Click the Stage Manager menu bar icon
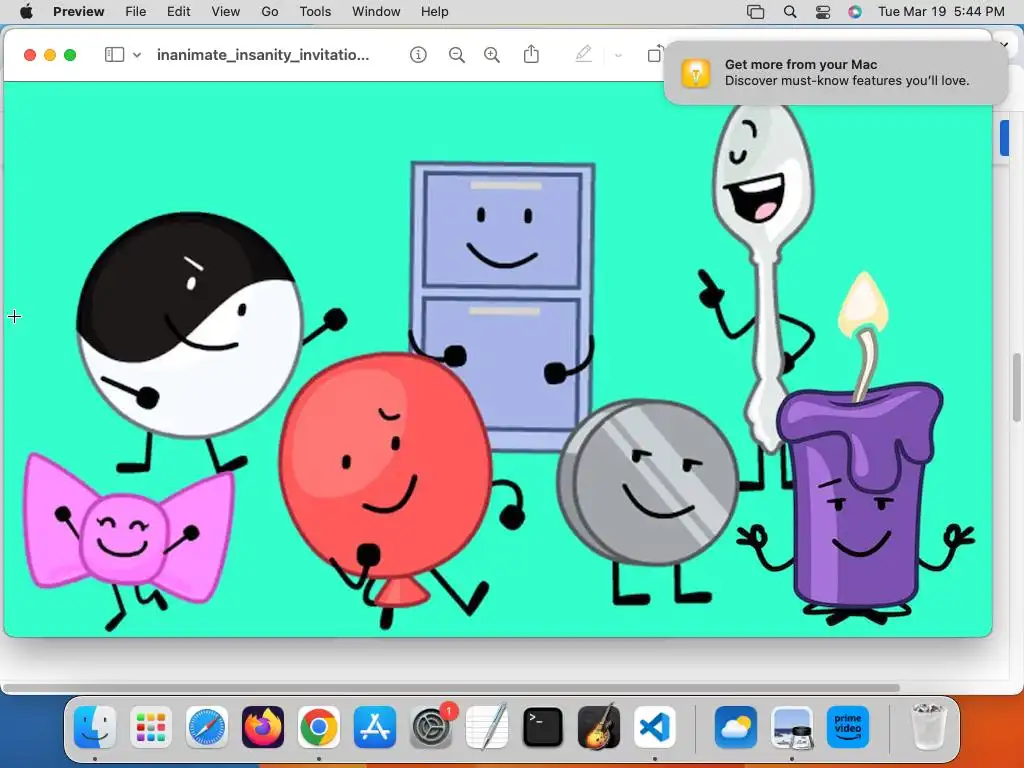 pos(756,12)
